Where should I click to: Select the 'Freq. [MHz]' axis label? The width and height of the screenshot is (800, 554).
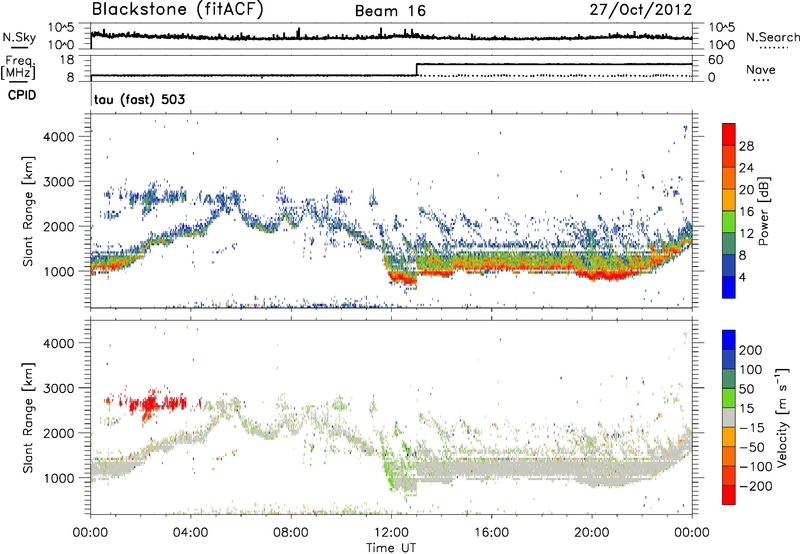click(x=19, y=68)
